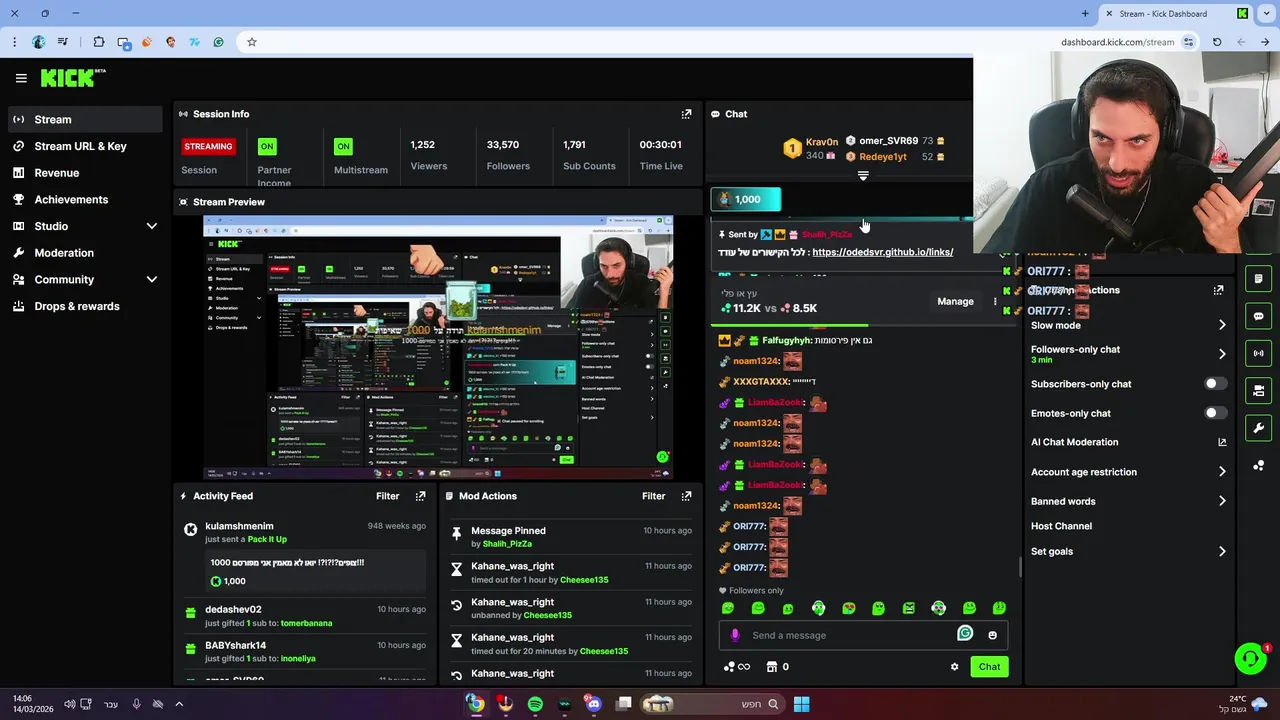This screenshot has height=720, width=1280.
Task: Expand Followers-only chat settings
Action: point(1222,354)
